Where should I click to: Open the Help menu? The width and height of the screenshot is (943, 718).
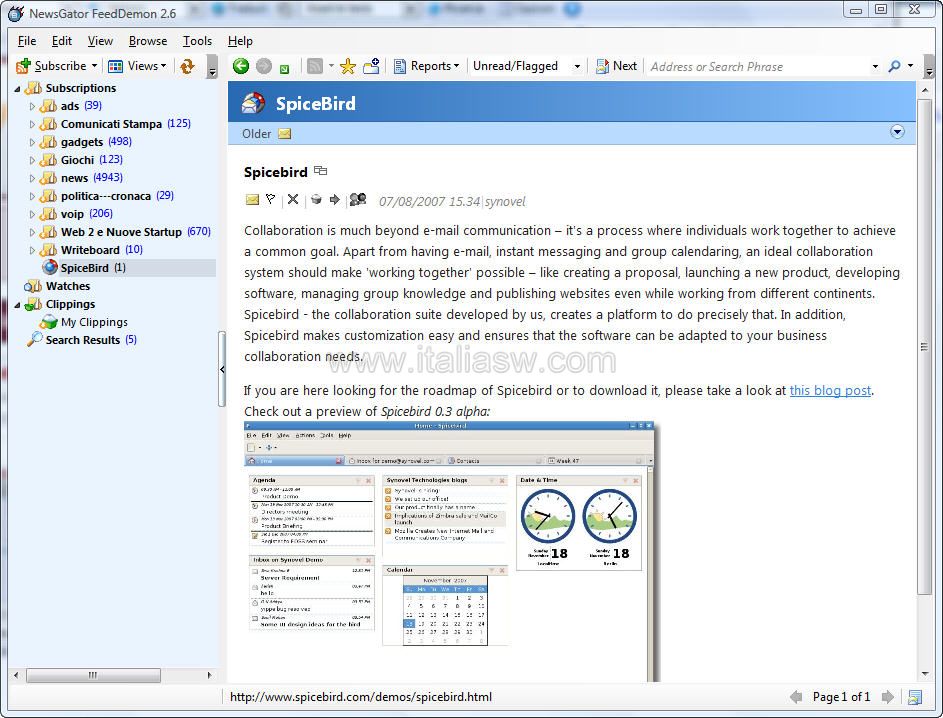[240, 41]
